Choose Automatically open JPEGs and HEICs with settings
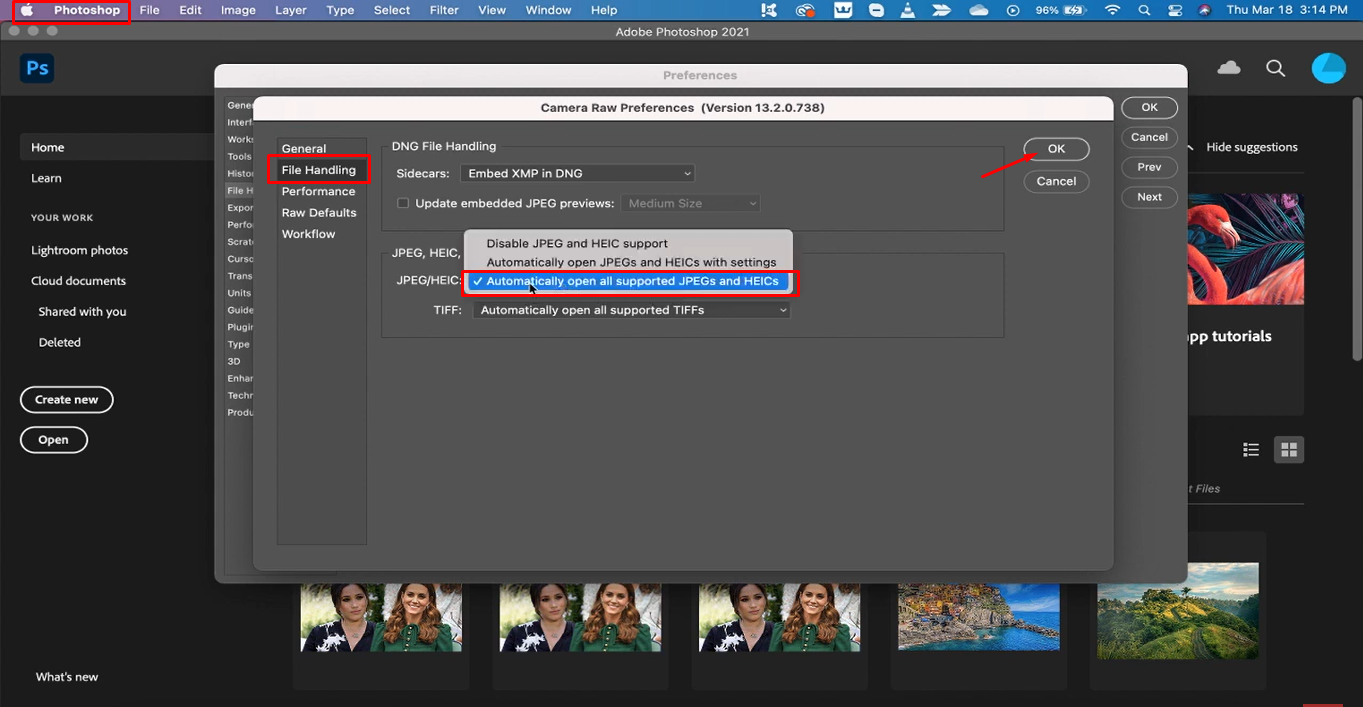 (x=629, y=262)
